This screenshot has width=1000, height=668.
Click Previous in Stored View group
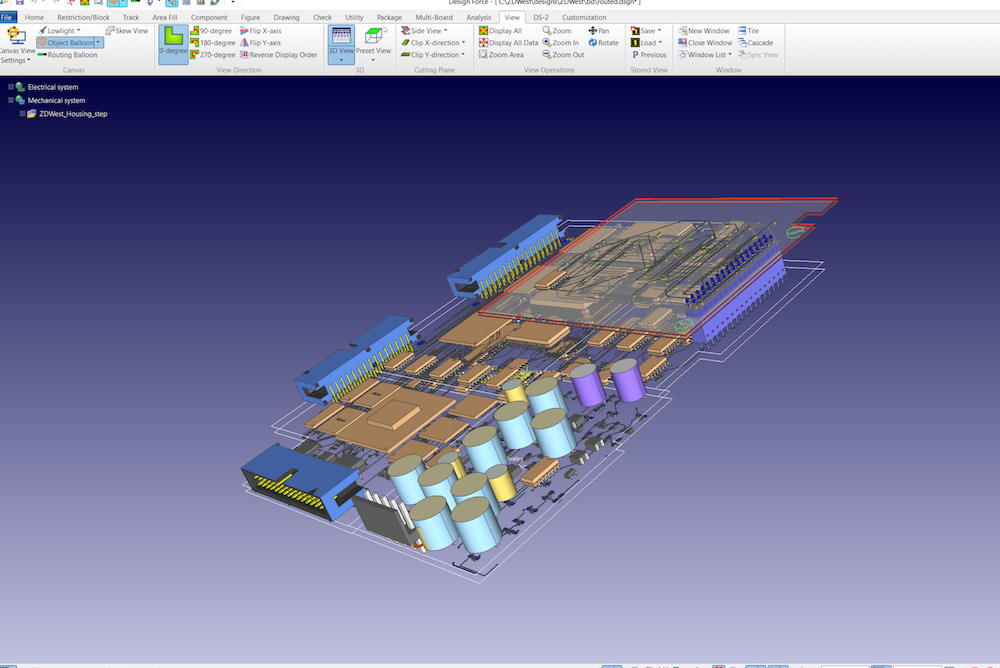click(x=648, y=54)
